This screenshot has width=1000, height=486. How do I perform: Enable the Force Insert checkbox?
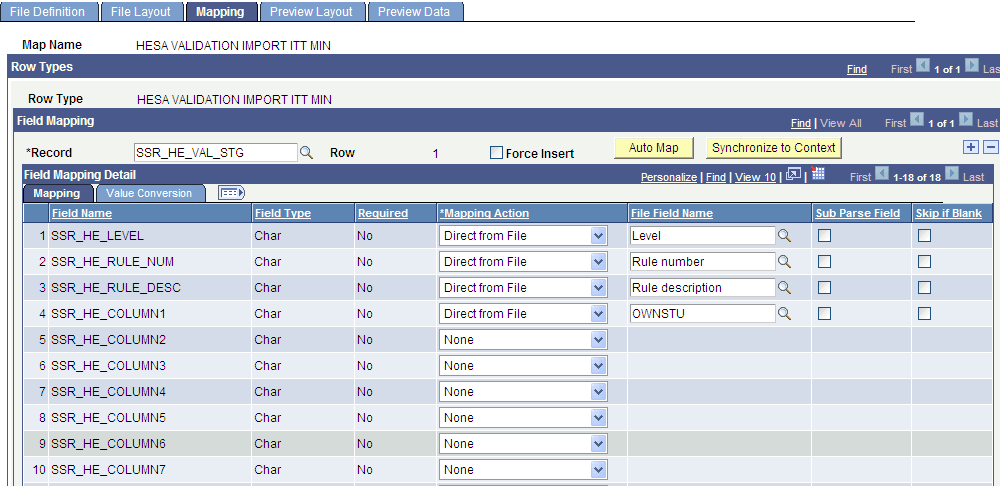pyautogui.click(x=496, y=153)
